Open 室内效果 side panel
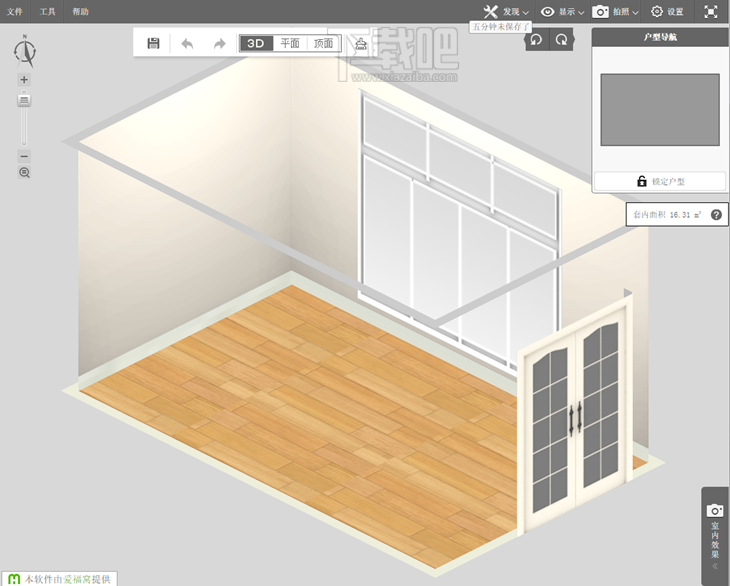The image size is (730, 586). [715, 536]
